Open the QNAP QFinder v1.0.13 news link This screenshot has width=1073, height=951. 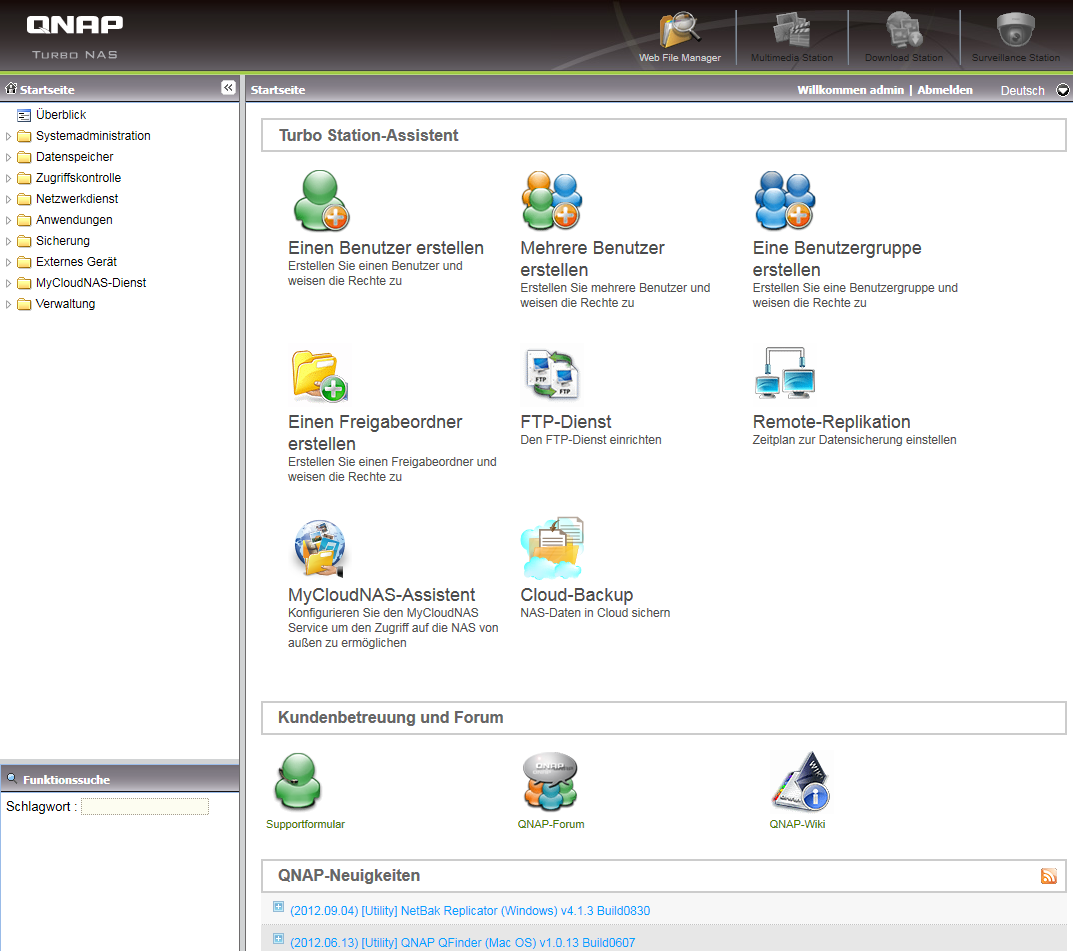coord(463,943)
